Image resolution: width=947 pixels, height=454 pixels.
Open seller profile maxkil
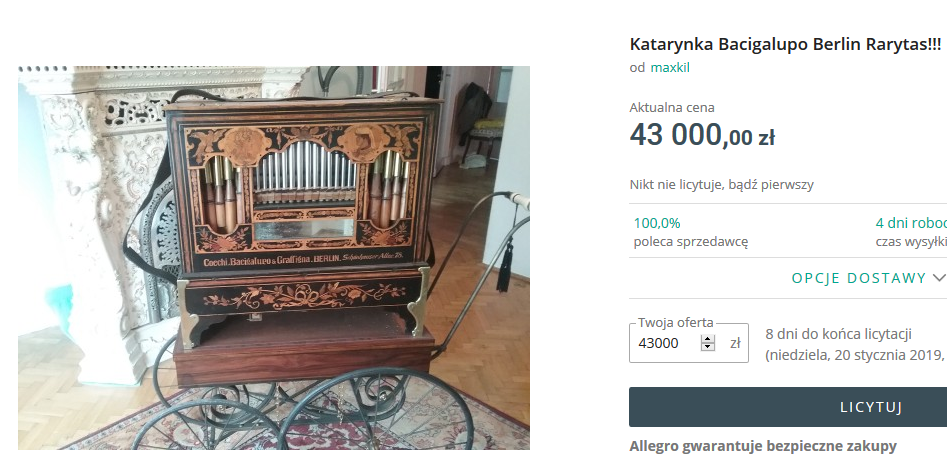point(670,68)
